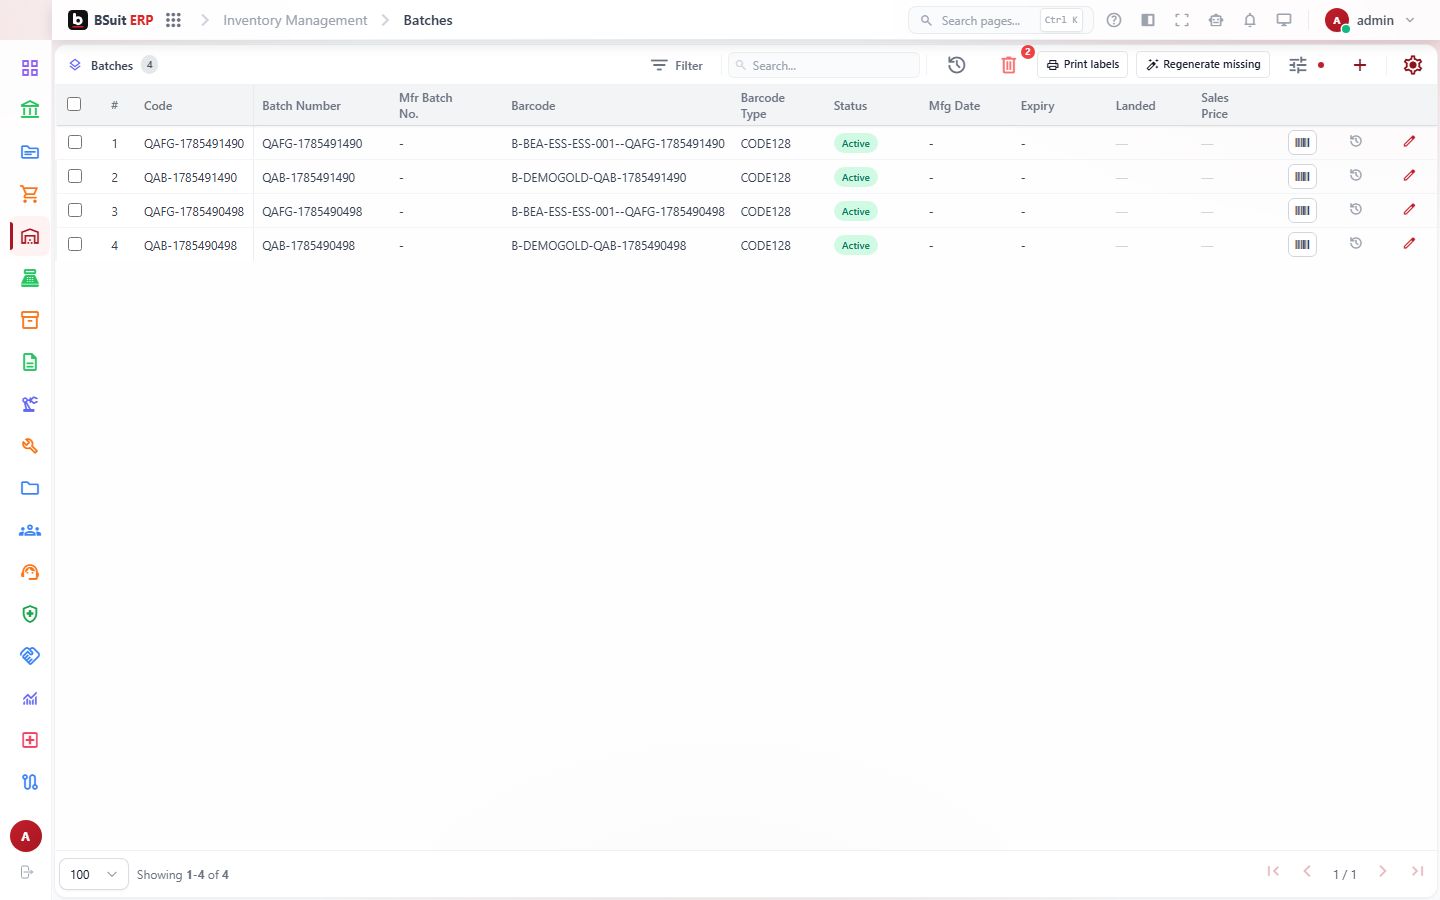Click the Mfg Date column header
This screenshot has width=1440, height=900.
point(954,105)
